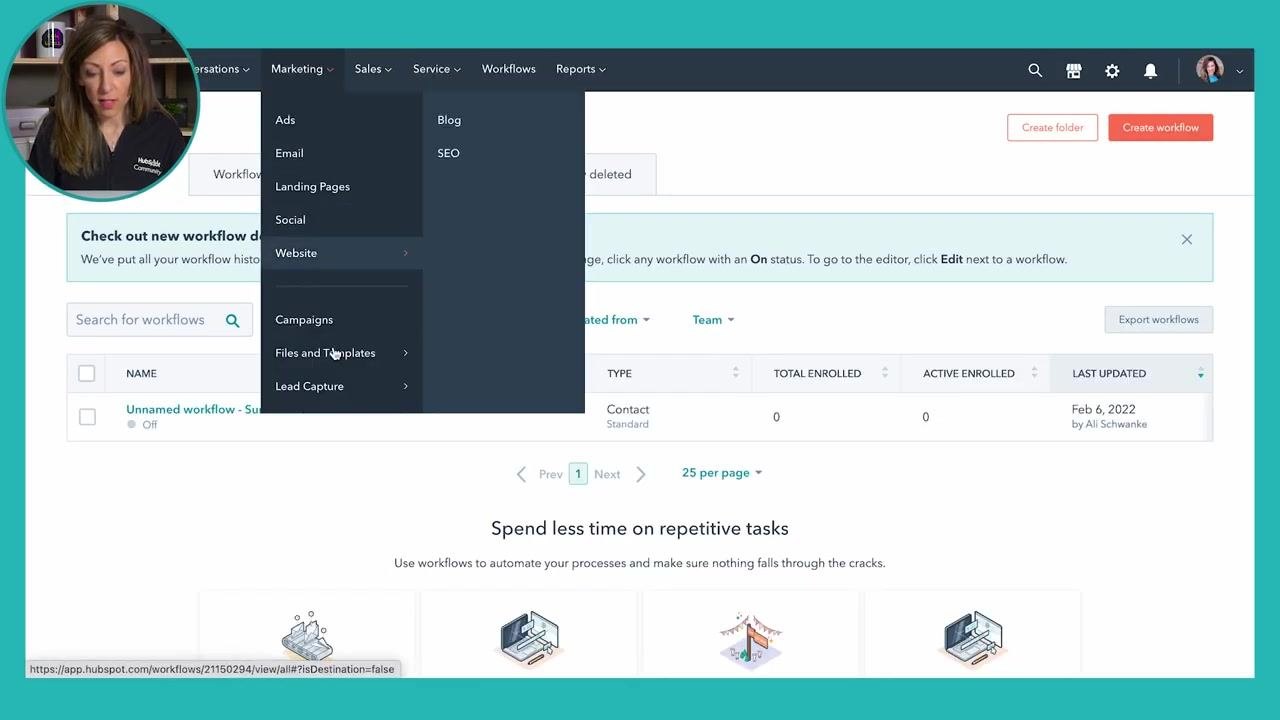This screenshot has height=720, width=1280.
Task: Open the notifications bell
Action: click(1150, 70)
